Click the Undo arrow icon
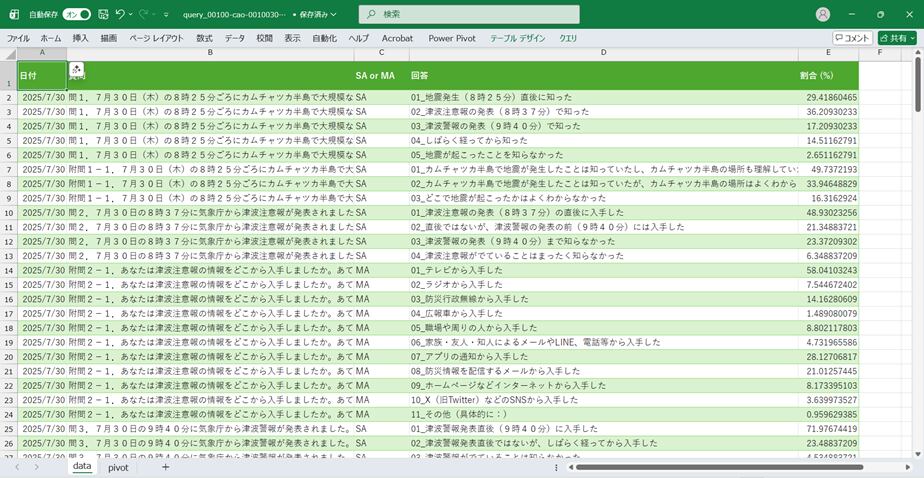 coord(120,15)
